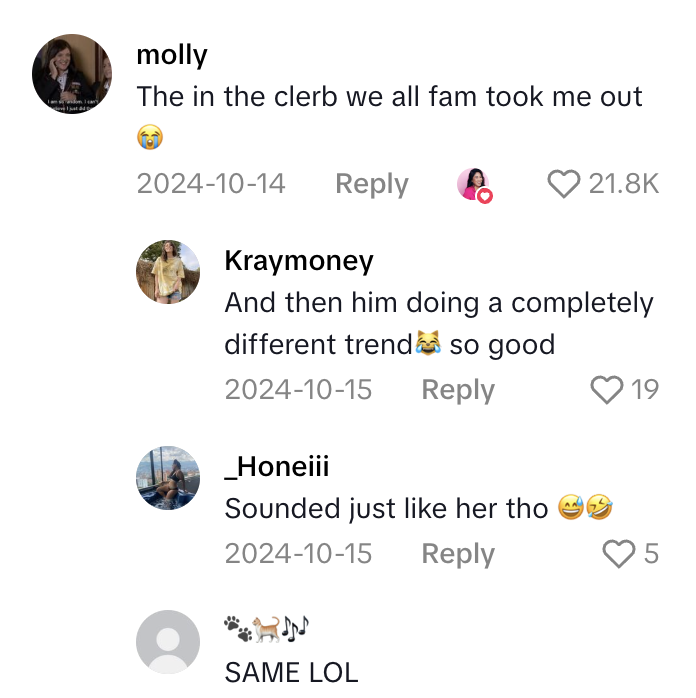Open the creator-liked avatar badge on molly's comment

[x=475, y=184]
